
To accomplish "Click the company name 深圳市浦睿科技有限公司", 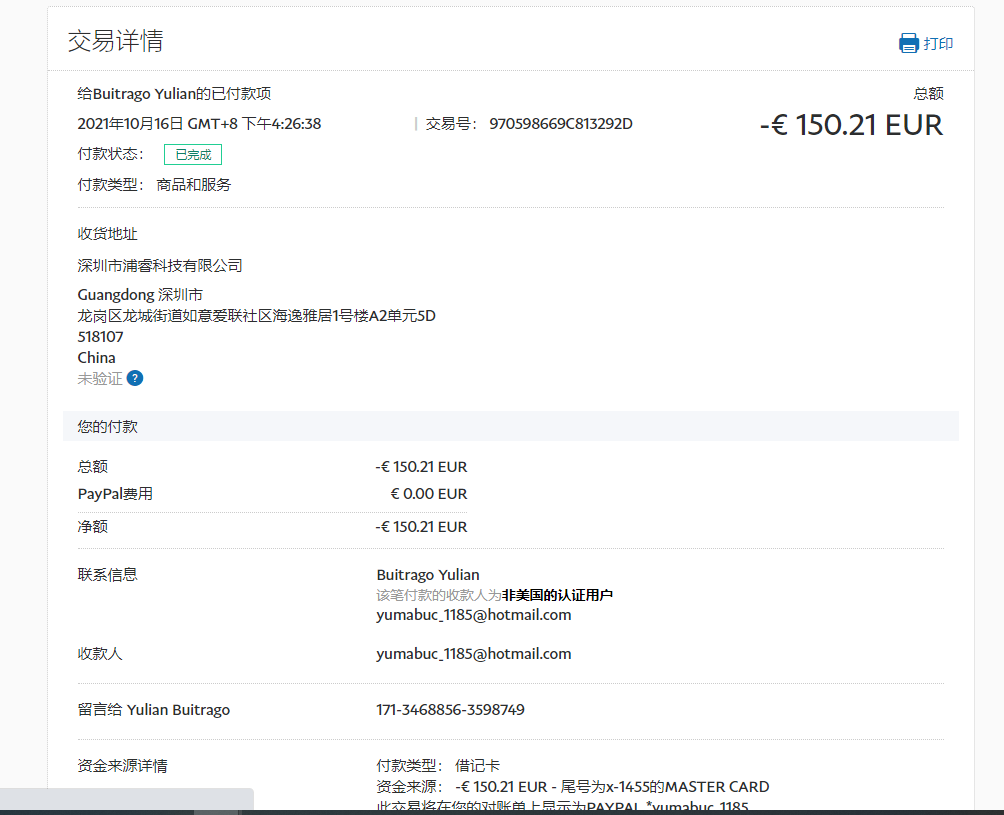I will [x=160, y=266].
